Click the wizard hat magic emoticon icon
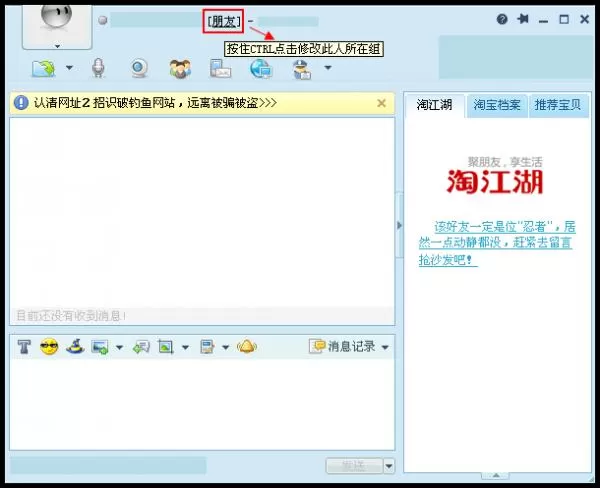This screenshot has width=600, height=488. (x=75, y=346)
